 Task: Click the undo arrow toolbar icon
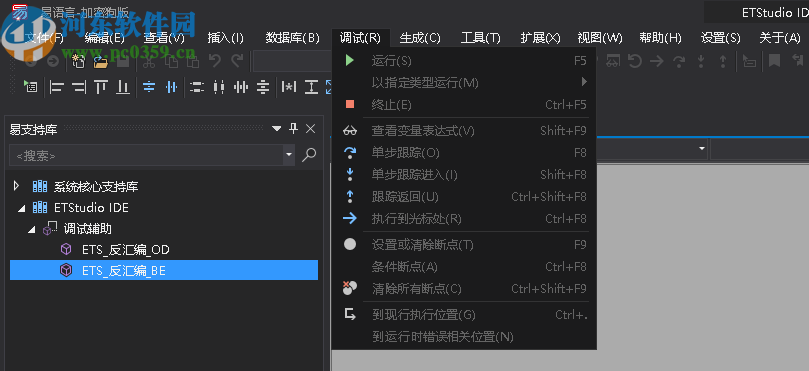(215, 61)
